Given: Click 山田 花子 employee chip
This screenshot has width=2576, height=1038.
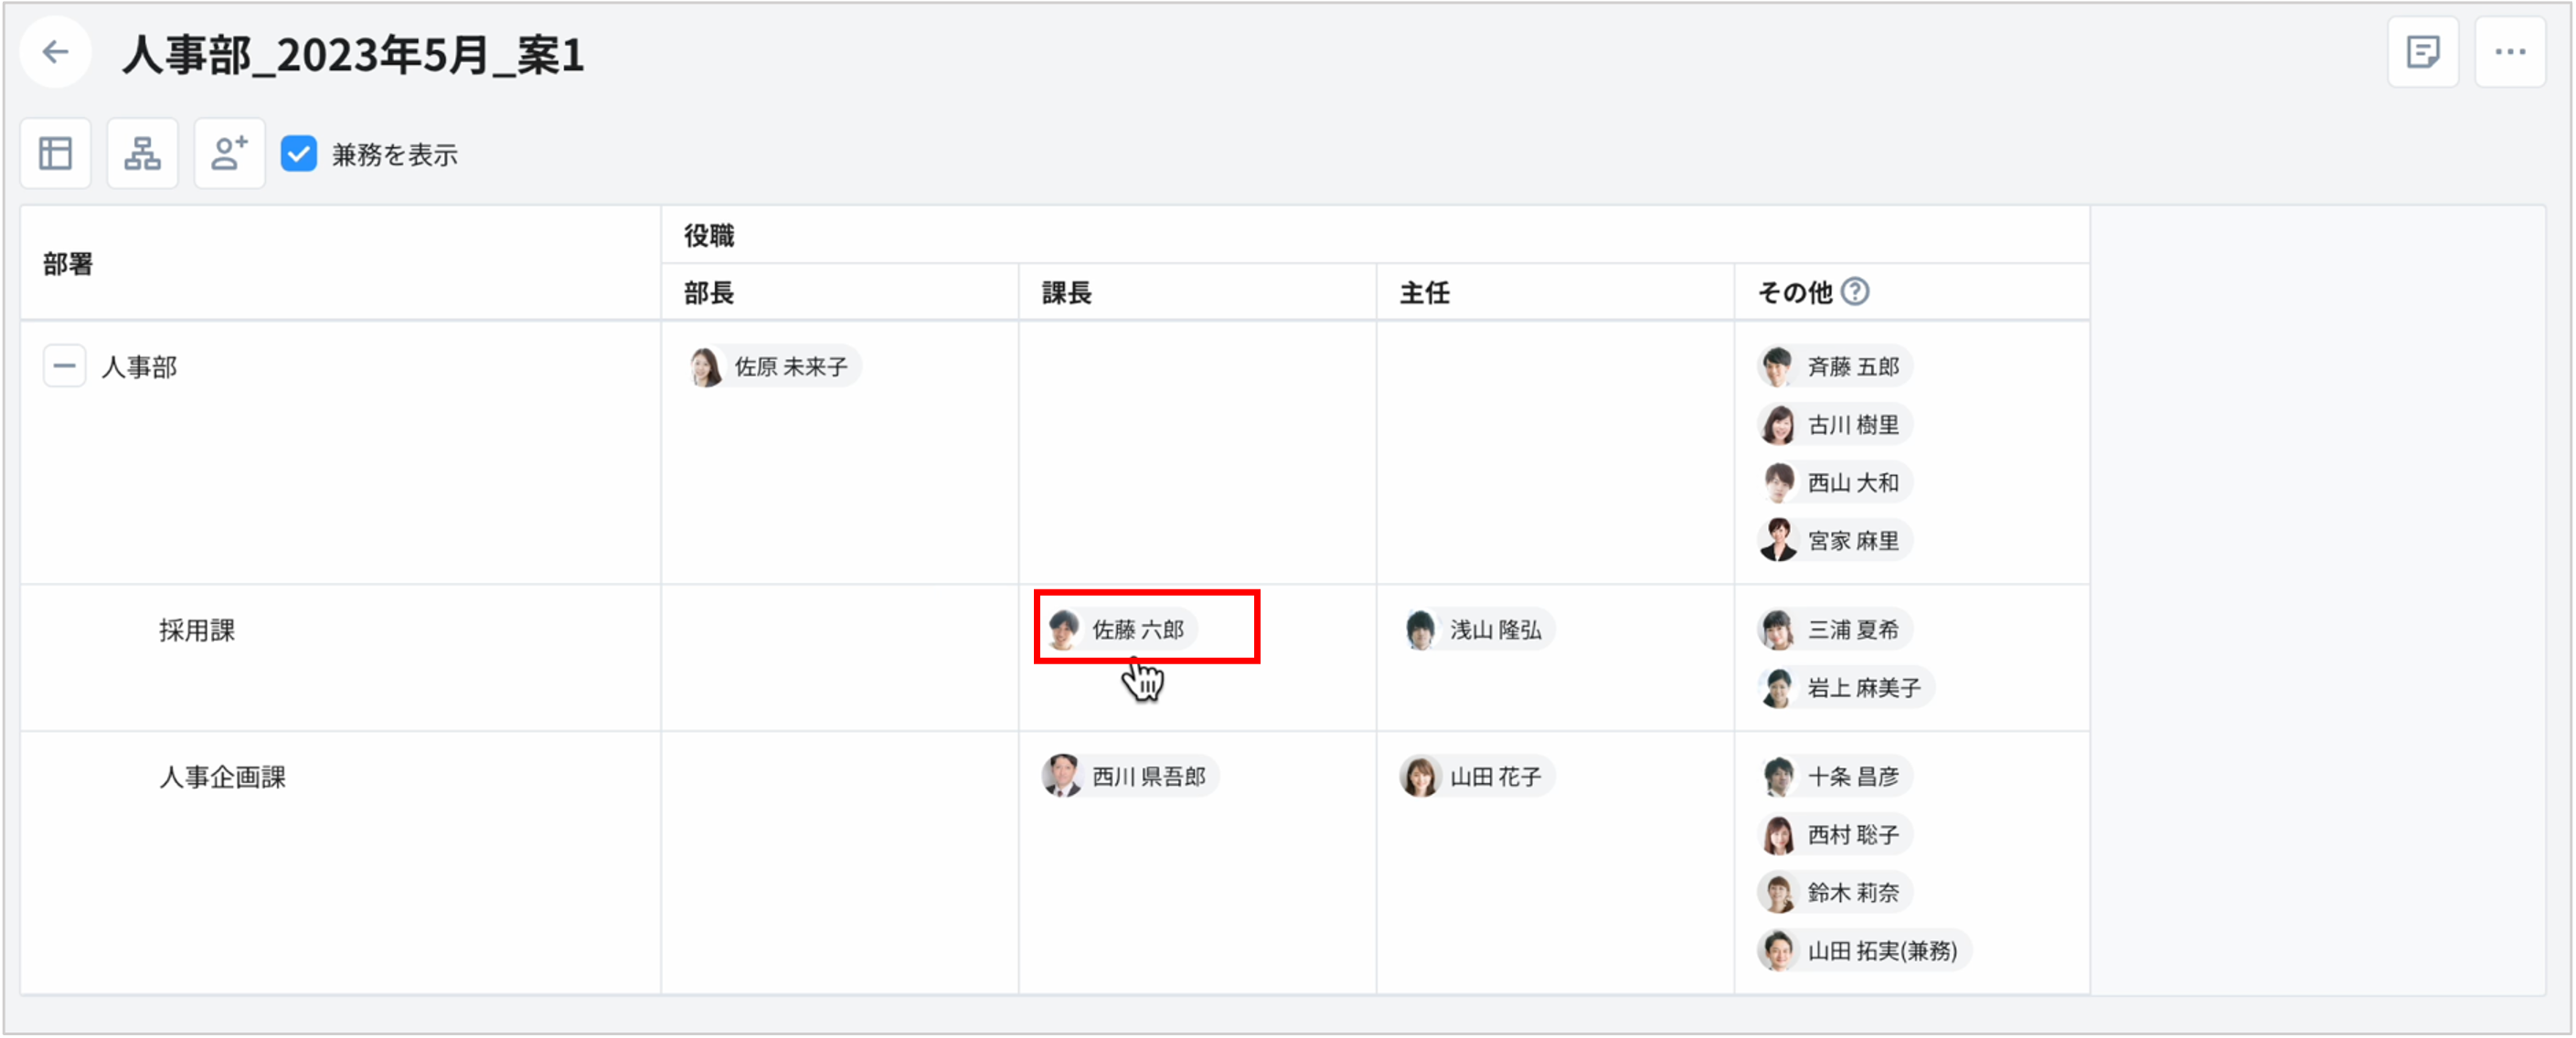Looking at the screenshot, I should [1478, 776].
